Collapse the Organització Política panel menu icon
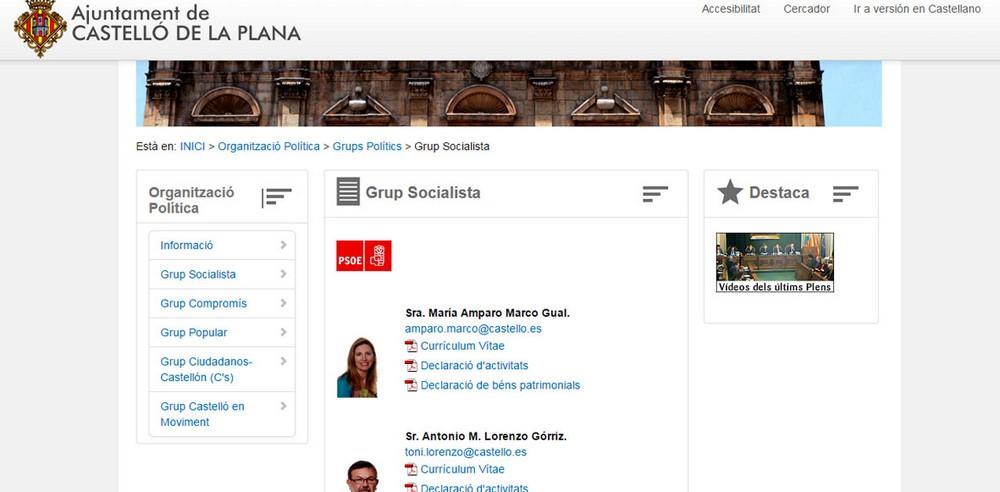The height and width of the screenshot is (492, 1000). point(277,197)
